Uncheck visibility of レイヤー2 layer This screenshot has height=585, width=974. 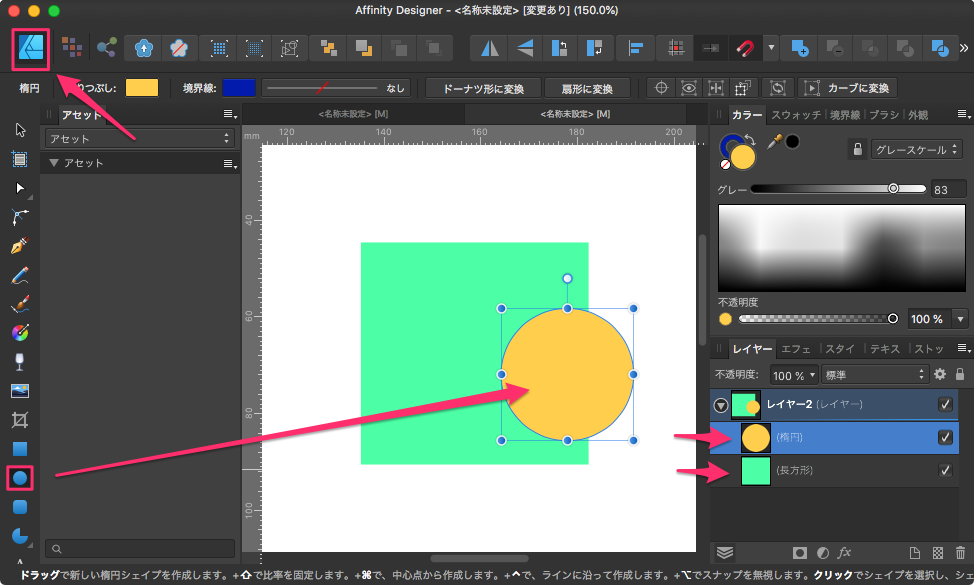[x=945, y=405]
